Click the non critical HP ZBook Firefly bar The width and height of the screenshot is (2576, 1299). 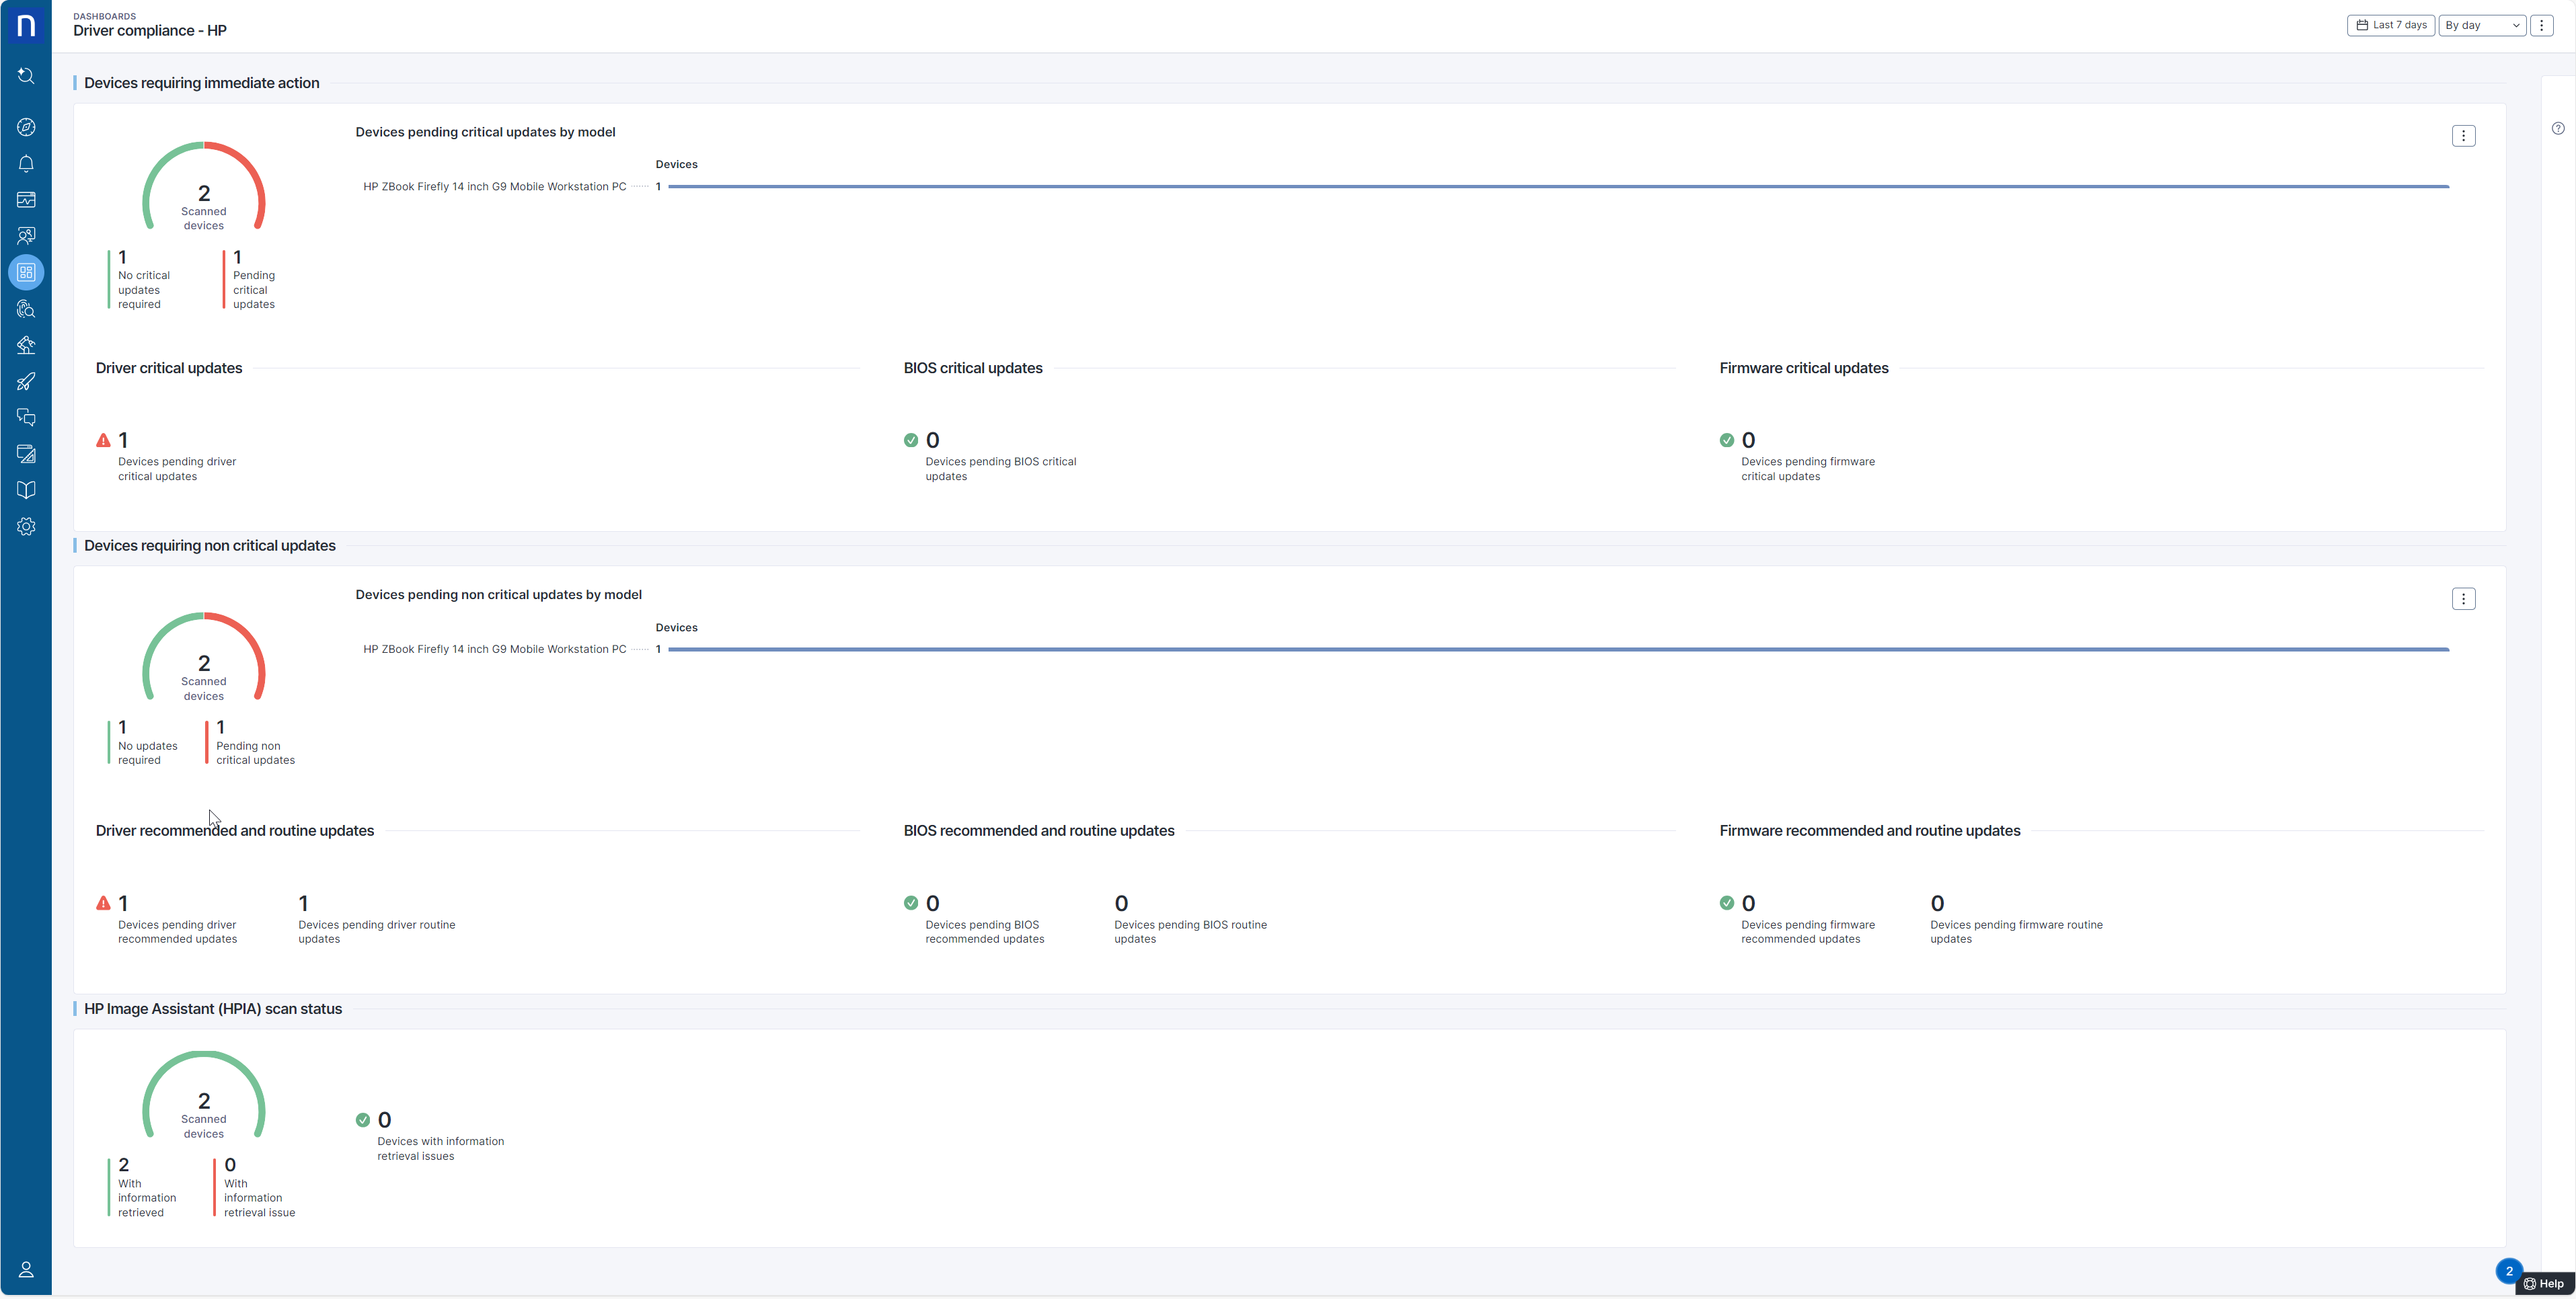1558,650
